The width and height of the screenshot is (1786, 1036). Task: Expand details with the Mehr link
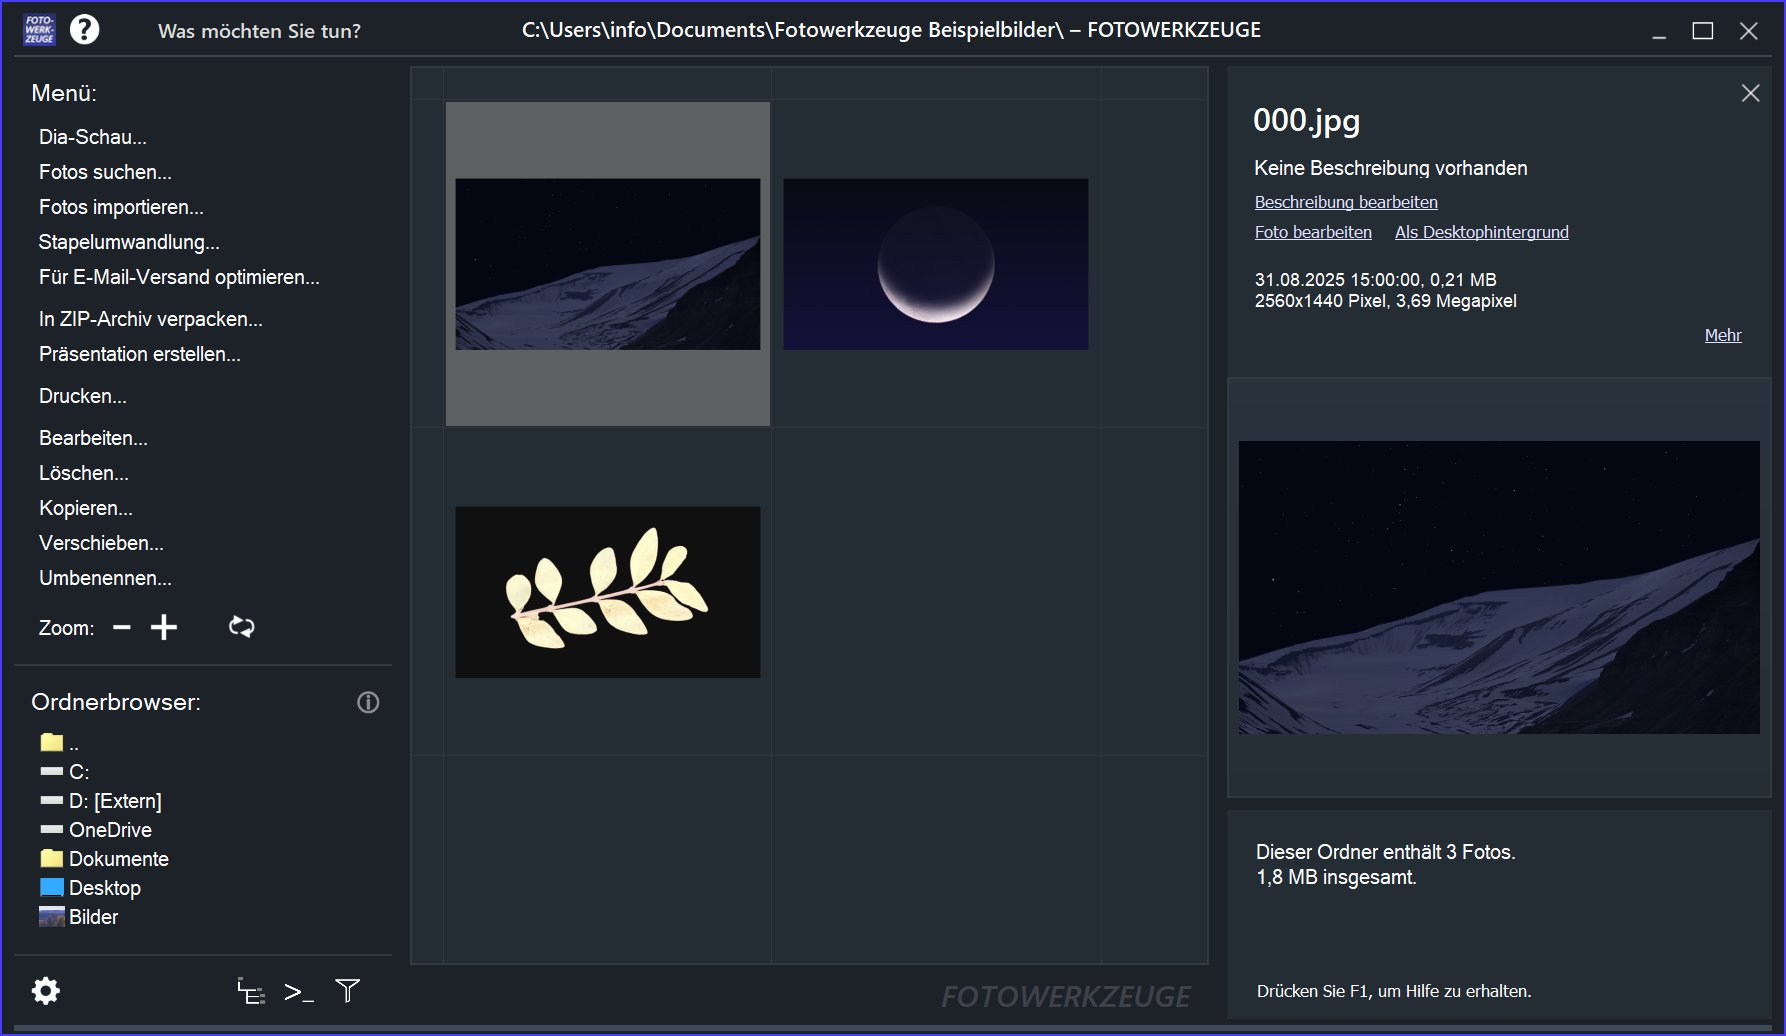point(1722,335)
